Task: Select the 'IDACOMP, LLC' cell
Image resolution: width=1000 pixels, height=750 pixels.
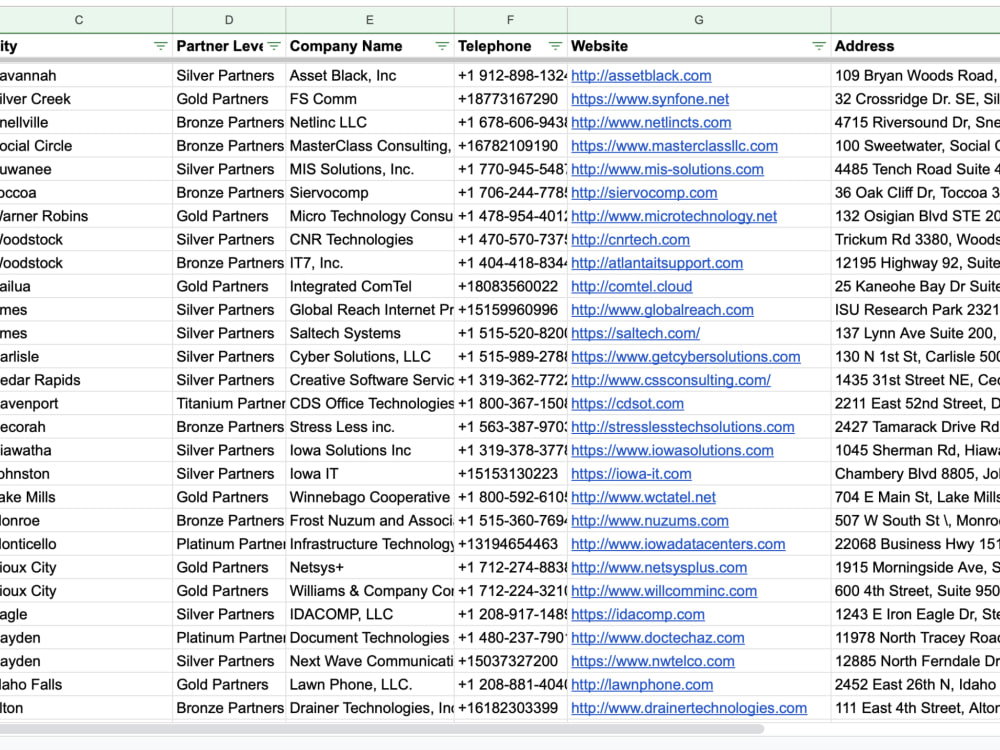Action: [x=370, y=615]
